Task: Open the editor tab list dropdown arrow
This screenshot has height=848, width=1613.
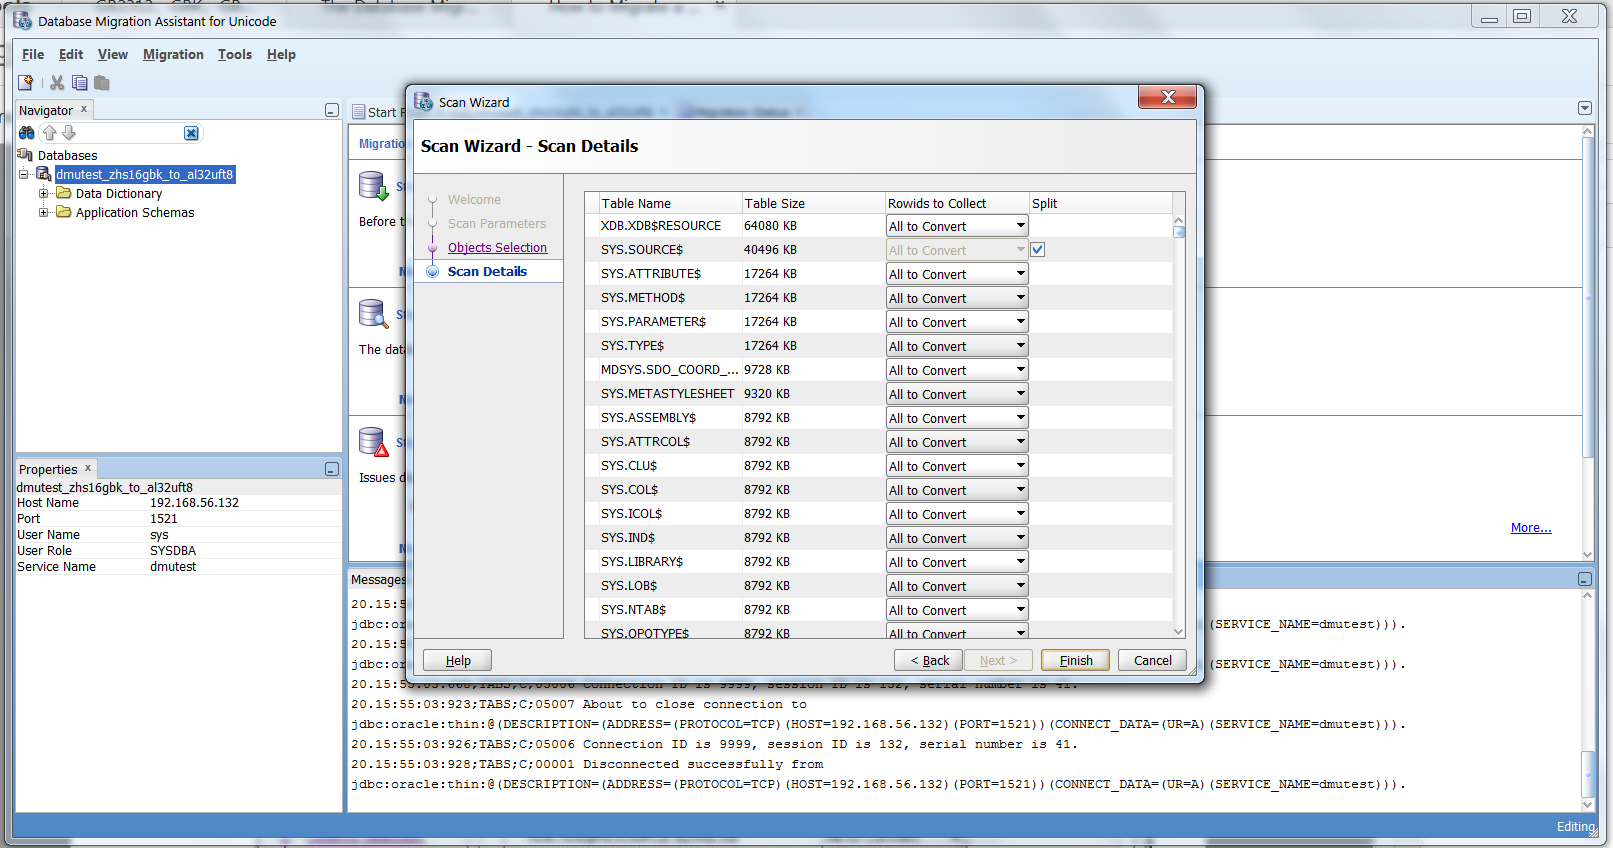Action: coord(1585,108)
